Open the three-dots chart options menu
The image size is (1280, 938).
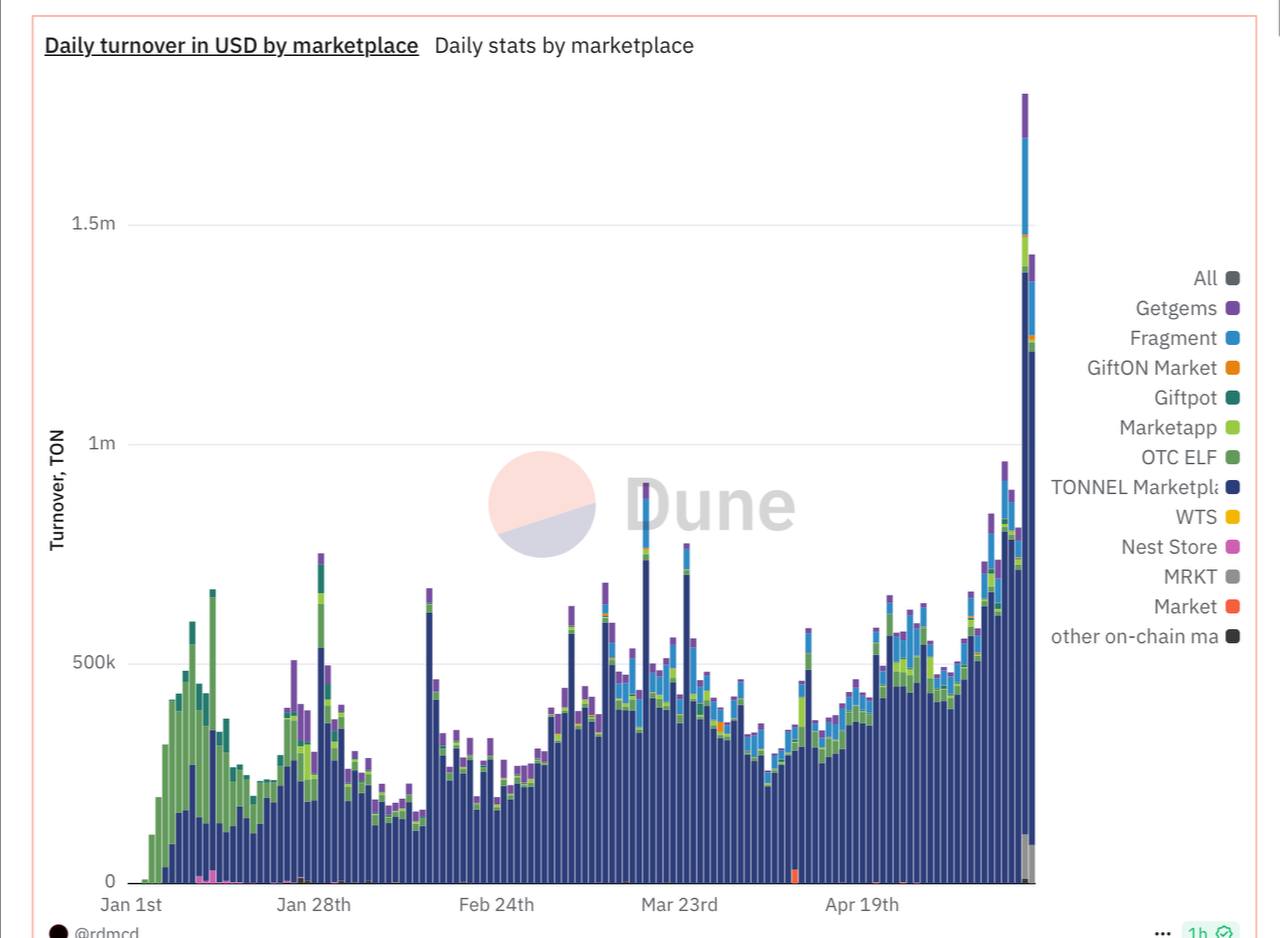click(x=1162, y=933)
